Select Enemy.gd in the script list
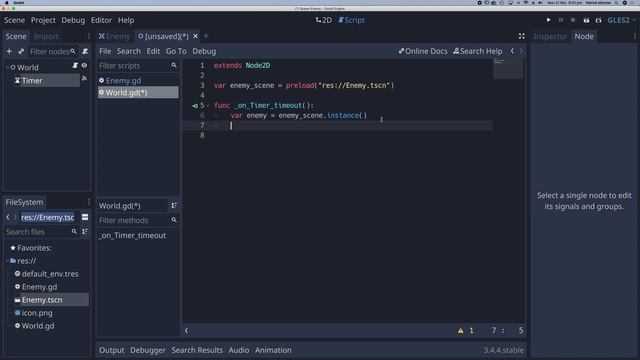 point(138,80)
